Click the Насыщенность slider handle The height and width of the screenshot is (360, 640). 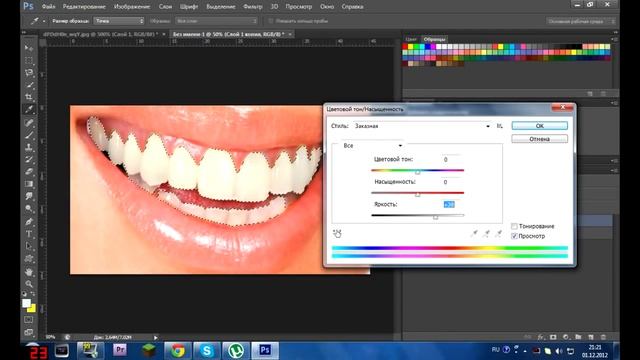(418, 195)
